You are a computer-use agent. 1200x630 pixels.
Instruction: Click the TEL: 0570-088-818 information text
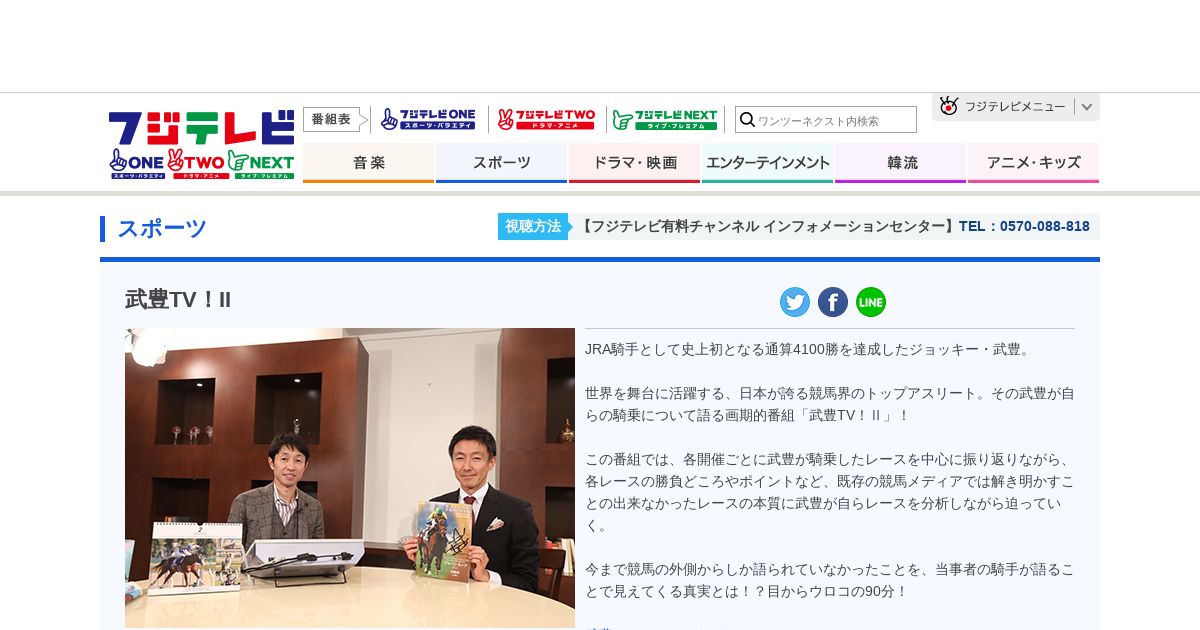pyautogui.click(x=1024, y=226)
